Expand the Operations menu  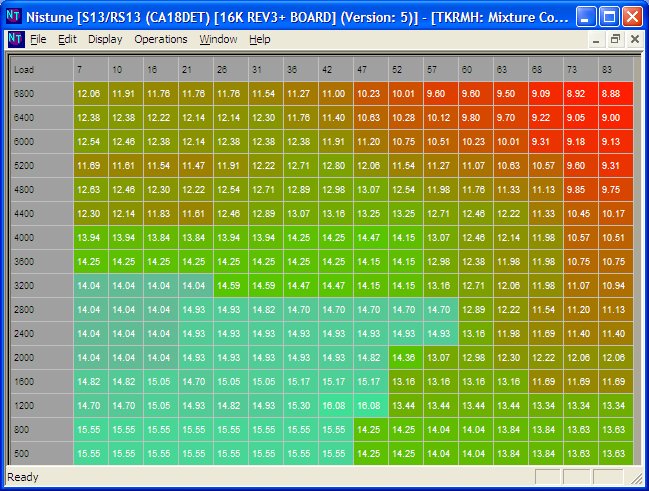tap(160, 40)
